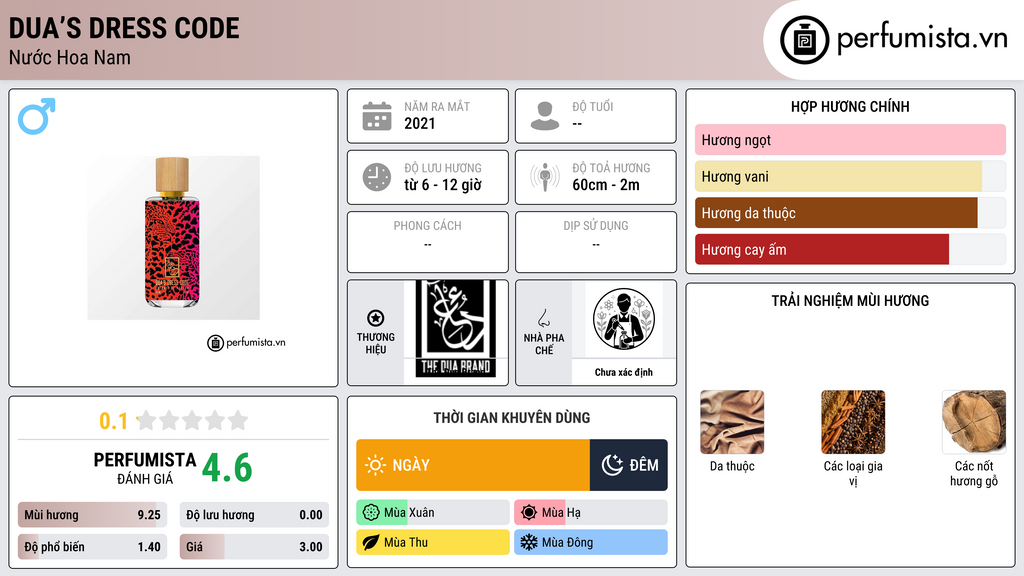Click the perfumista.vn perfume bottle logo icon

pyautogui.click(x=804, y=40)
